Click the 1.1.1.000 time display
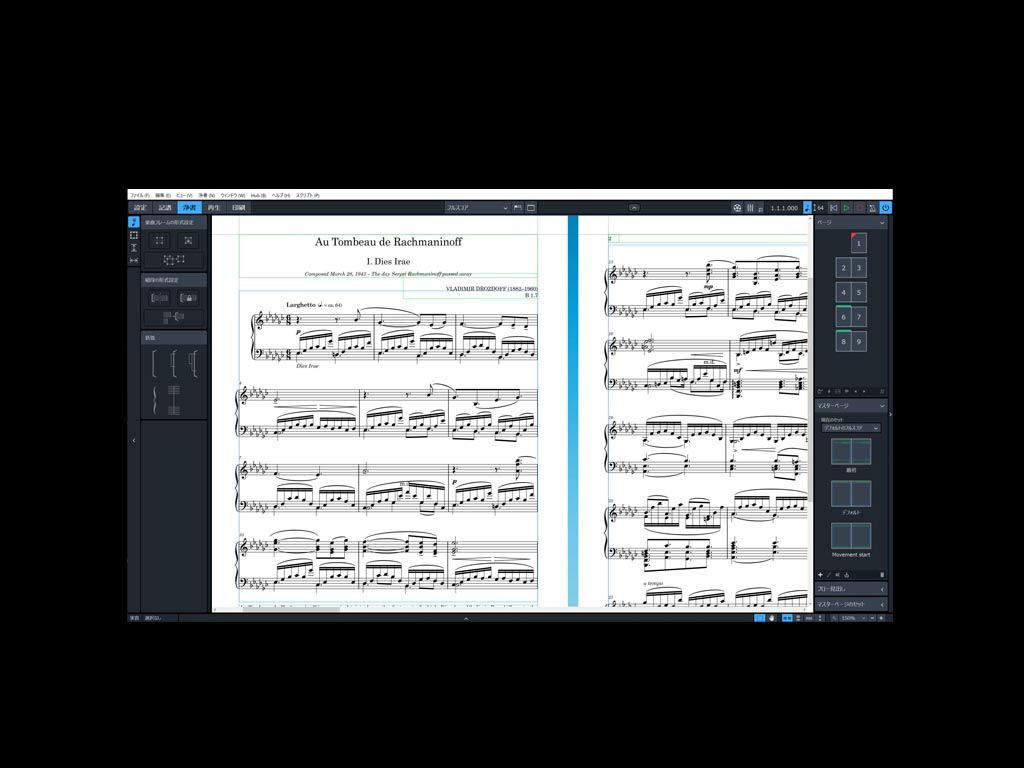Viewport: 1024px width, 768px height. tap(784, 208)
